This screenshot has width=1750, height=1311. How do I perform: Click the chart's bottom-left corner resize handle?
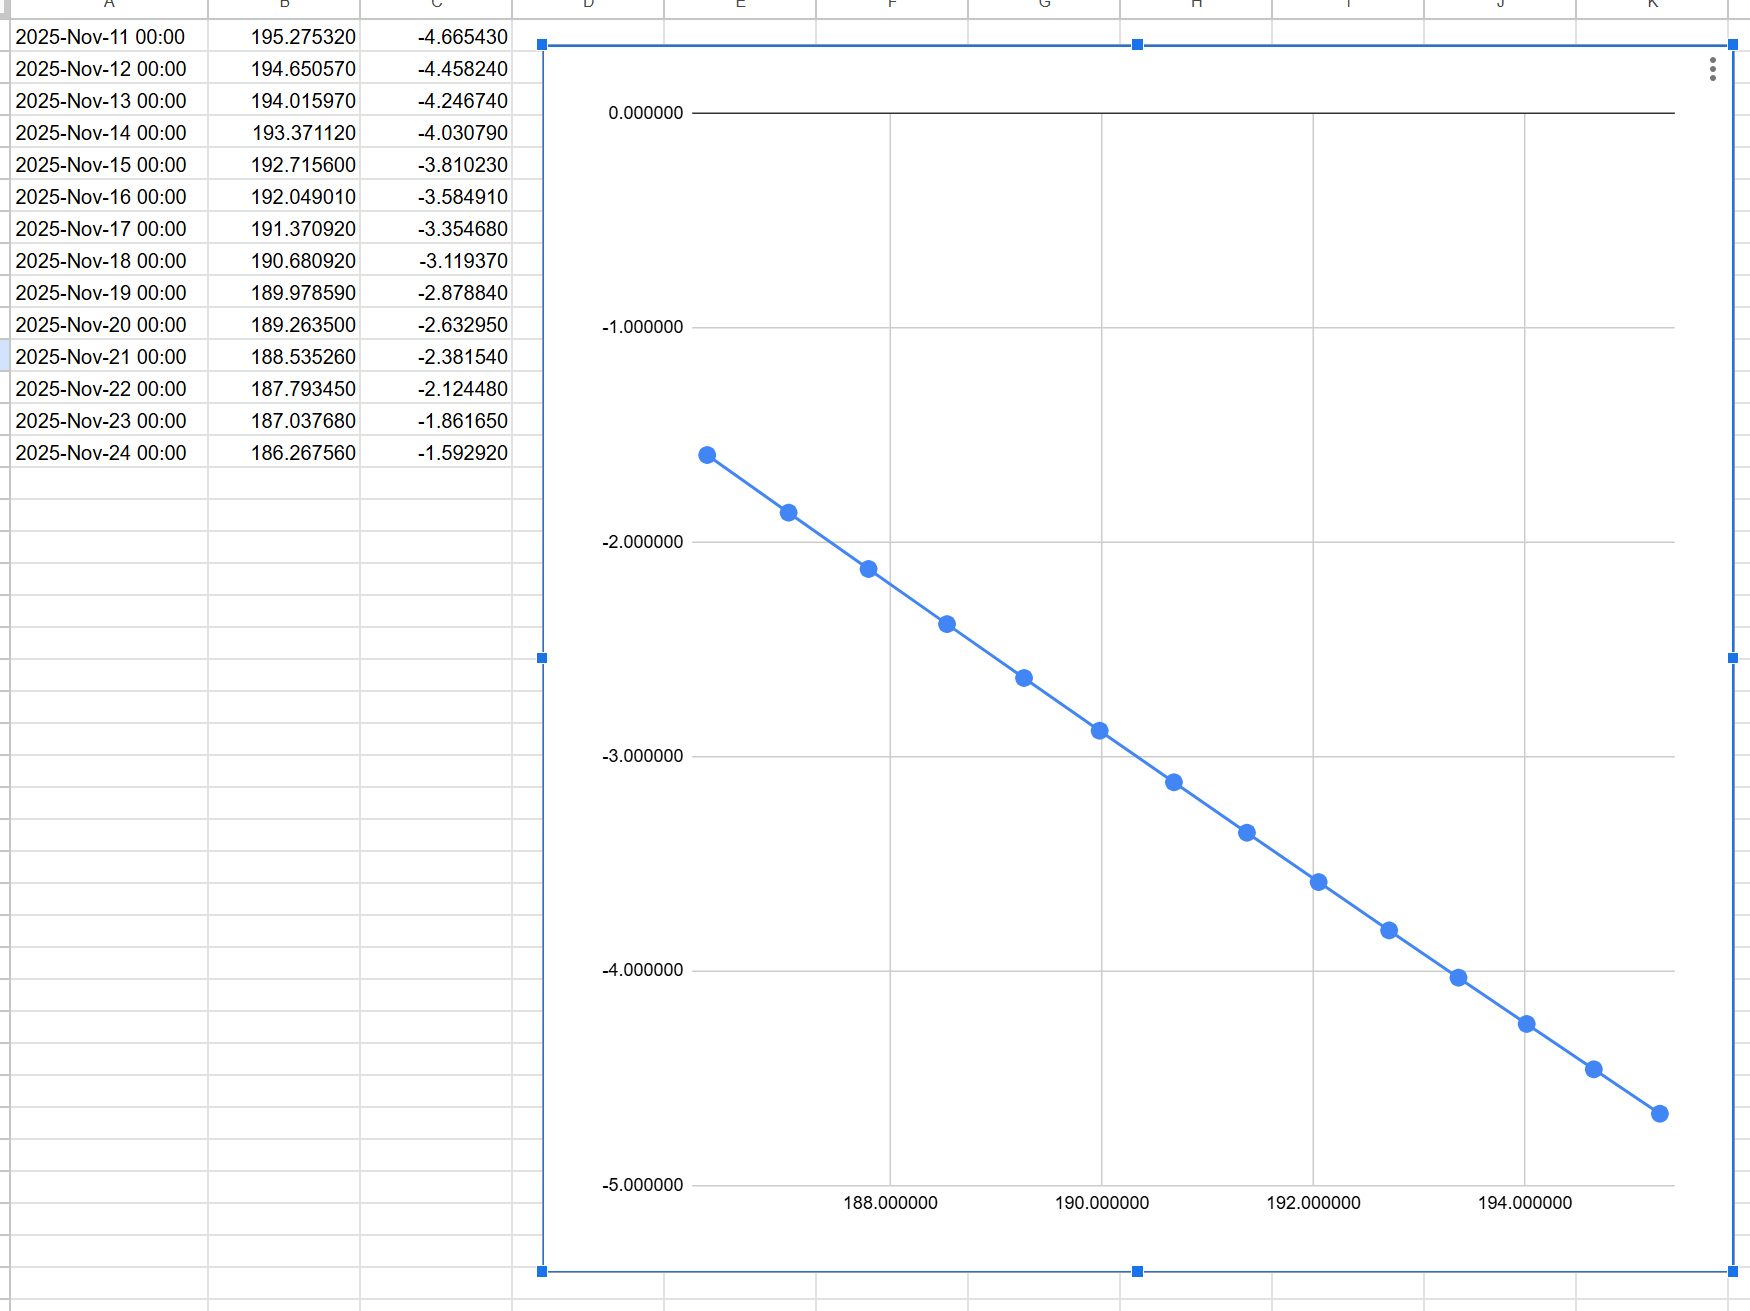(542, 1271)
